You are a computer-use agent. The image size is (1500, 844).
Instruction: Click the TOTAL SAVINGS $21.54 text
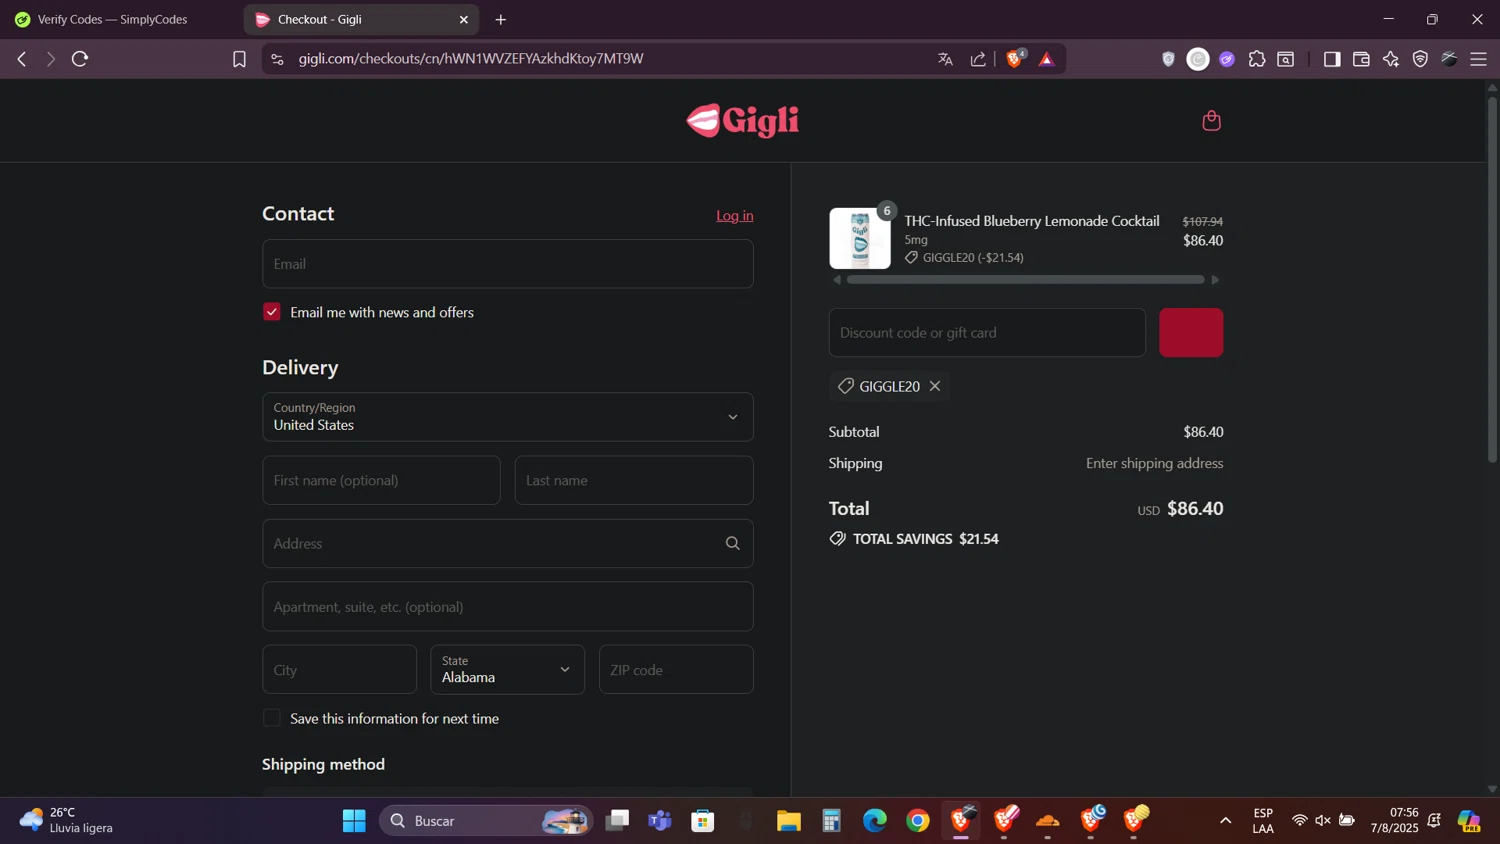pos(925,539)
